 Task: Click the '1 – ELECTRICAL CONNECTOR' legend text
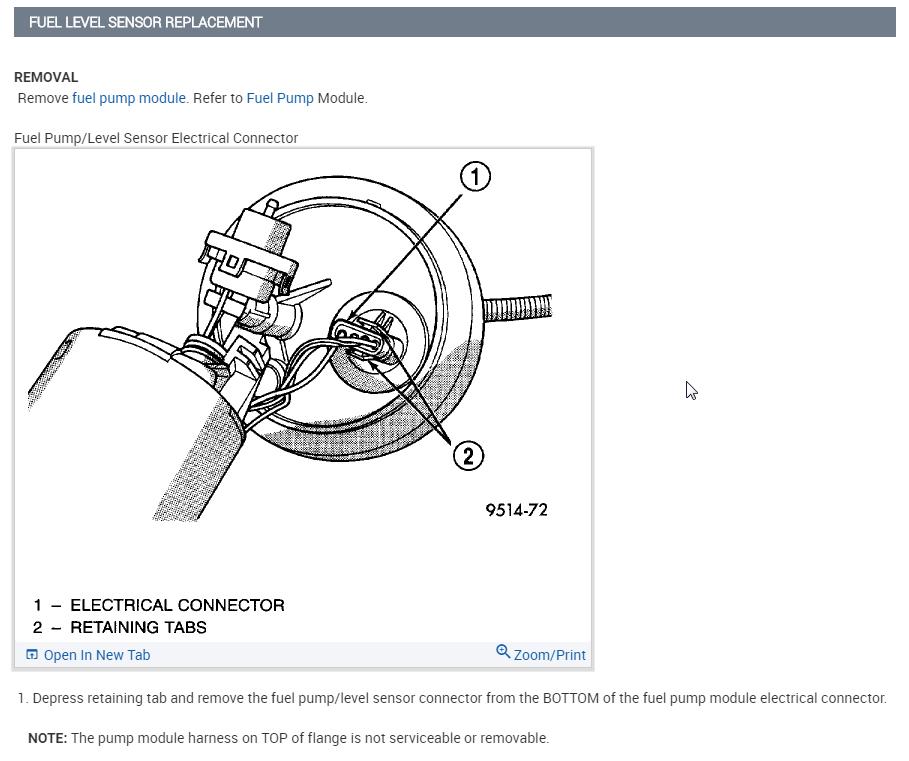(159, 605)
